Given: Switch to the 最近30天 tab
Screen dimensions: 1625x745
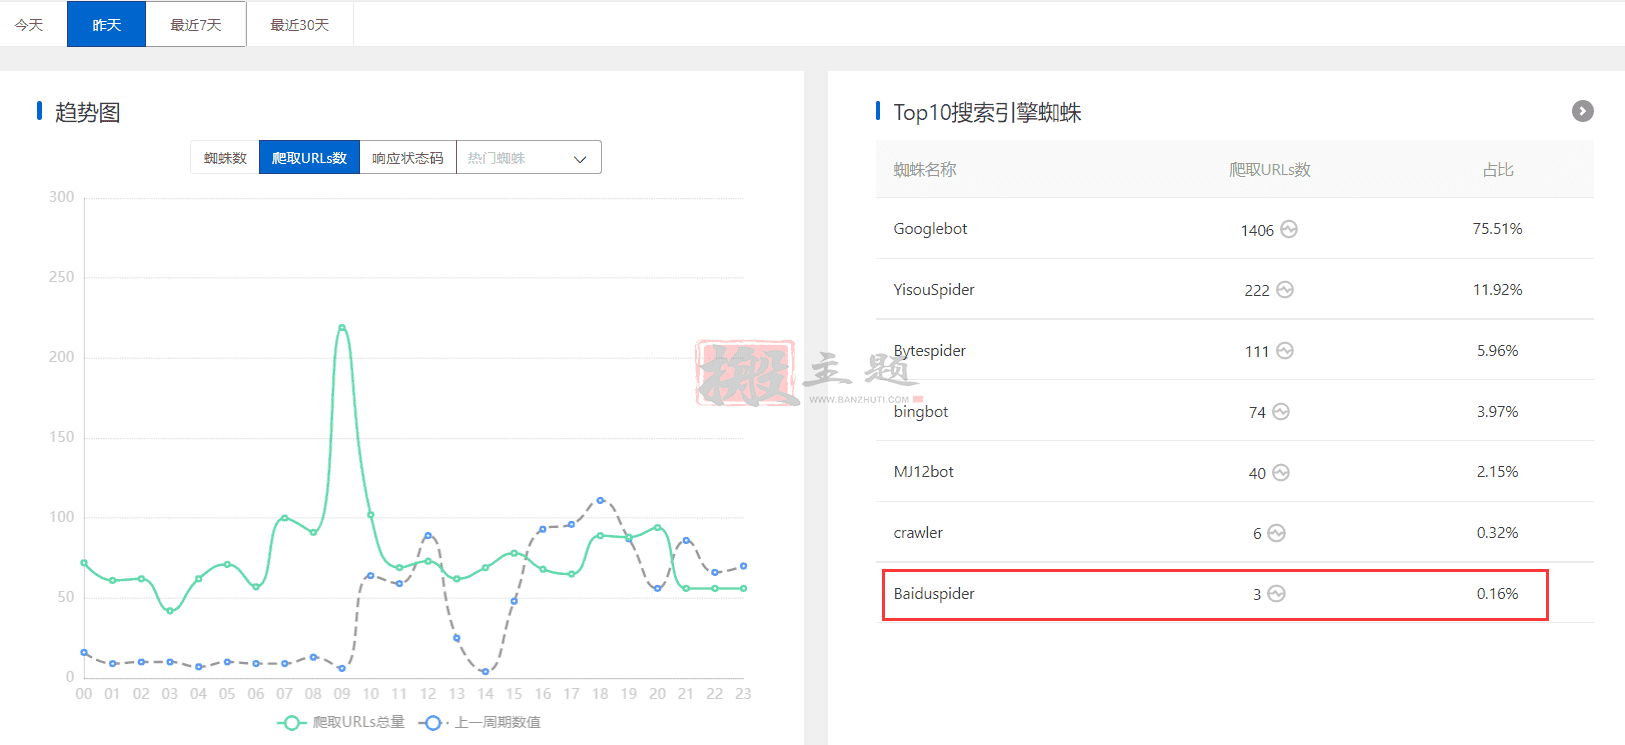Looking at the screenshot, I should coord(300,24).
